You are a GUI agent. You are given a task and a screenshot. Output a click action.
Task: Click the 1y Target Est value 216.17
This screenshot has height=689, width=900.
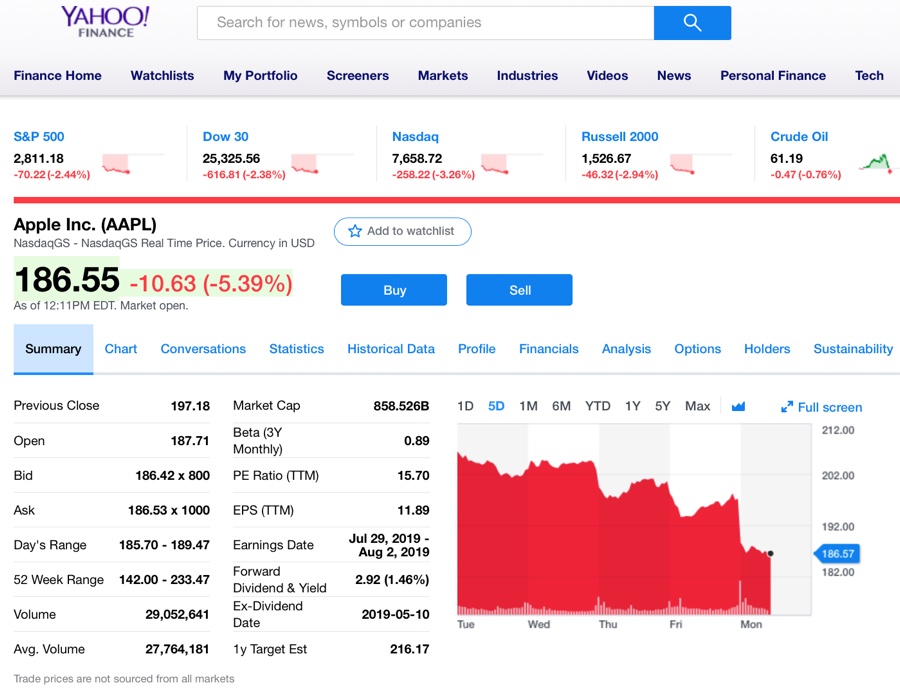click(x=410, y=649)
